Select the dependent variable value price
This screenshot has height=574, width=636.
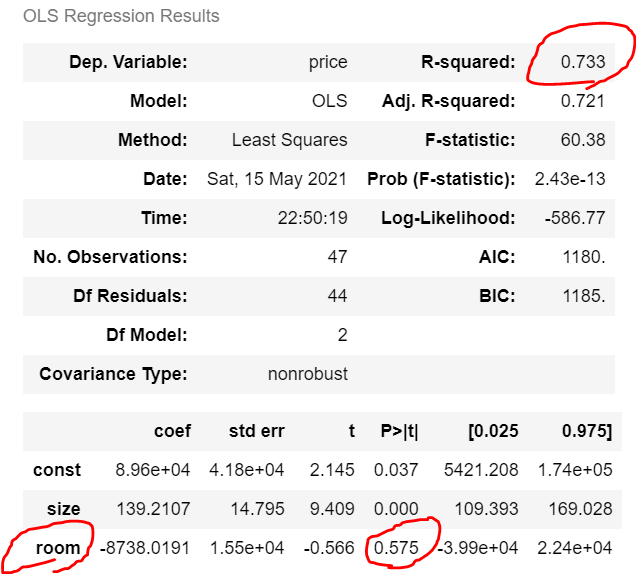(328, 62)
